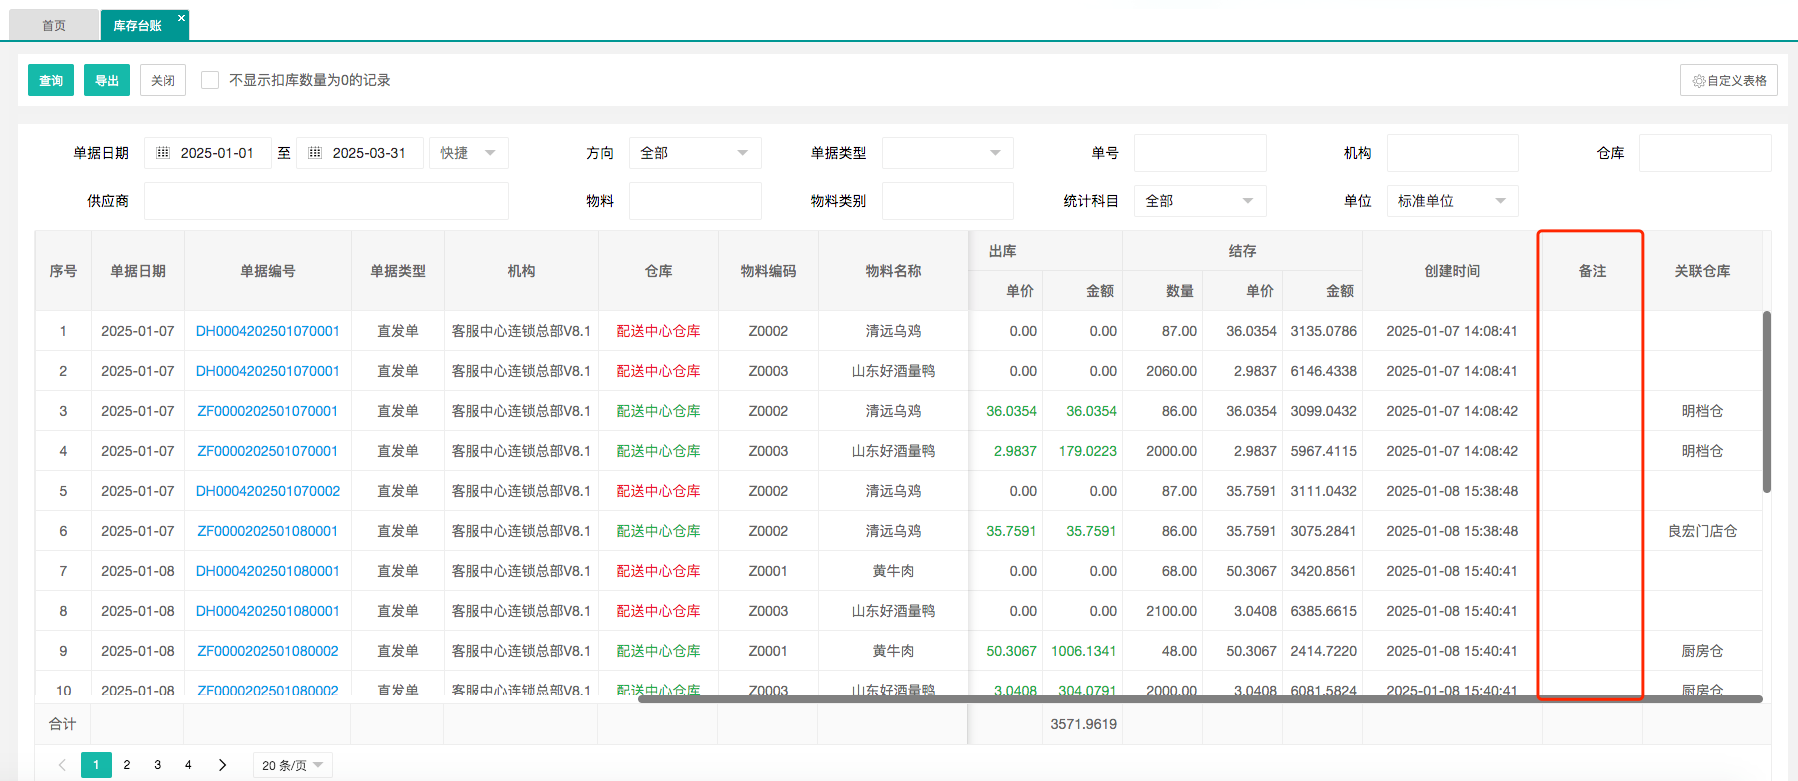Select the 库存台账 tab
The image size is (1798, 781).
[137, 25]
